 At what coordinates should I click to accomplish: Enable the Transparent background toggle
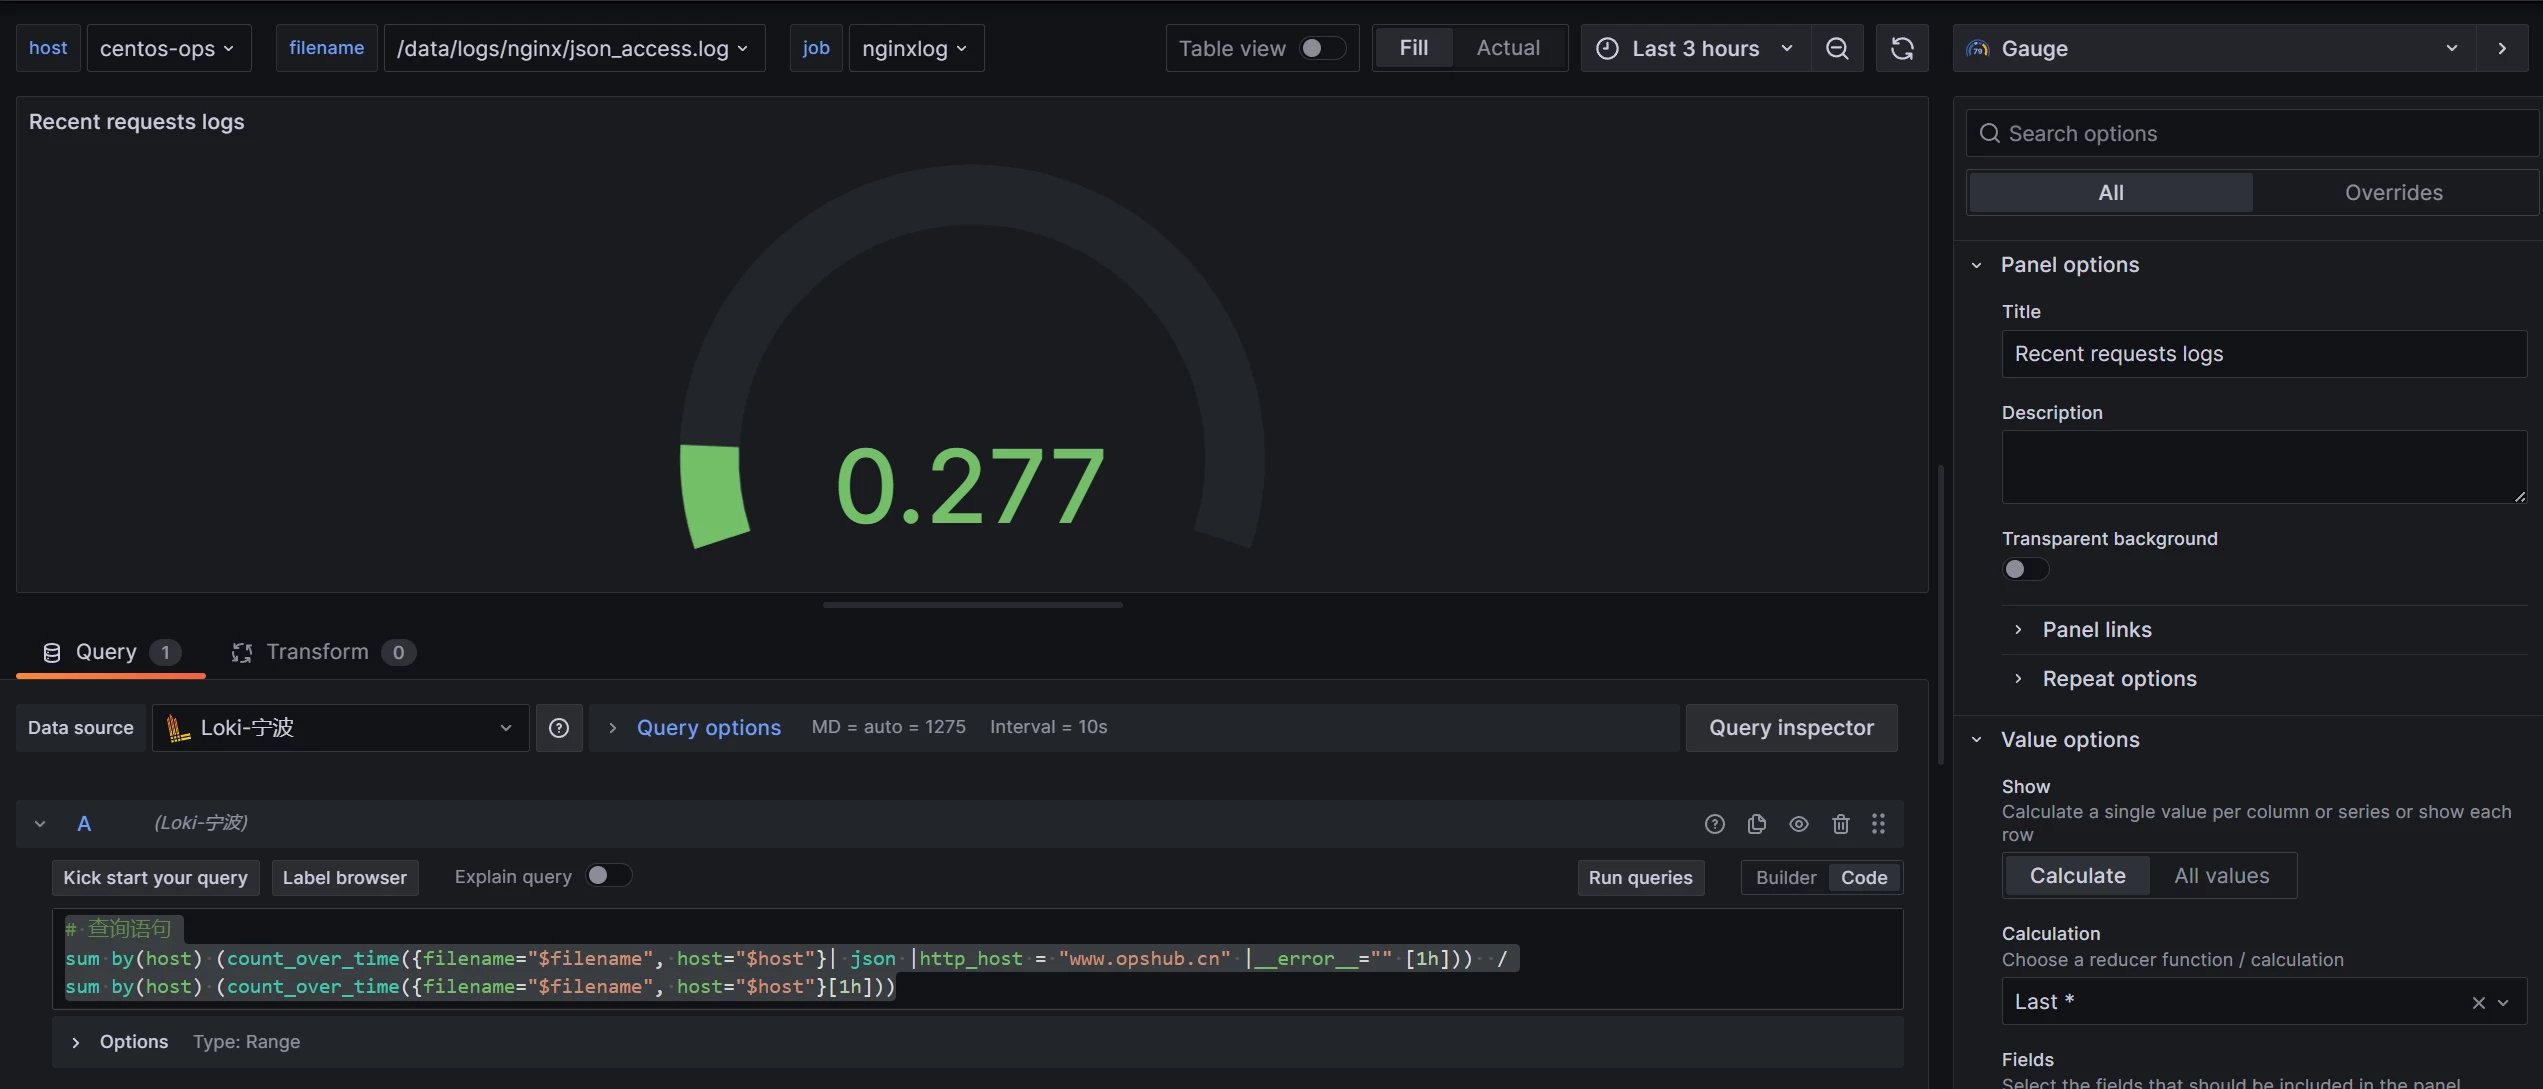2025,568
